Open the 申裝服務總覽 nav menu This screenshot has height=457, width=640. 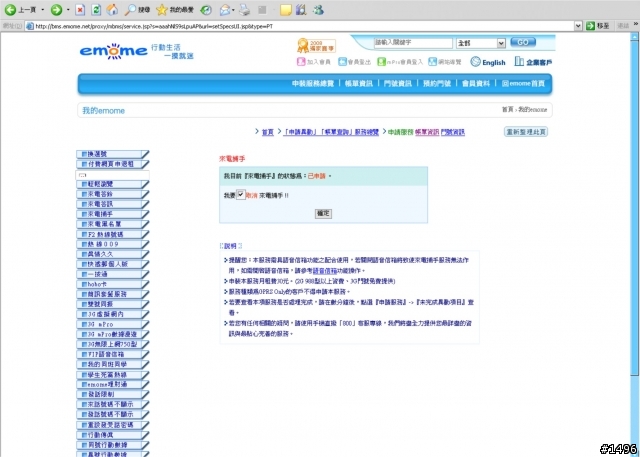tap(313, 84)
